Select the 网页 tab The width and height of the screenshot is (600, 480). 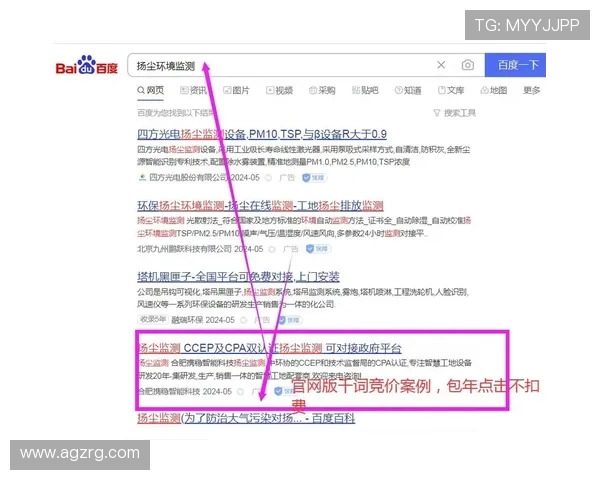tap(150, 90)
